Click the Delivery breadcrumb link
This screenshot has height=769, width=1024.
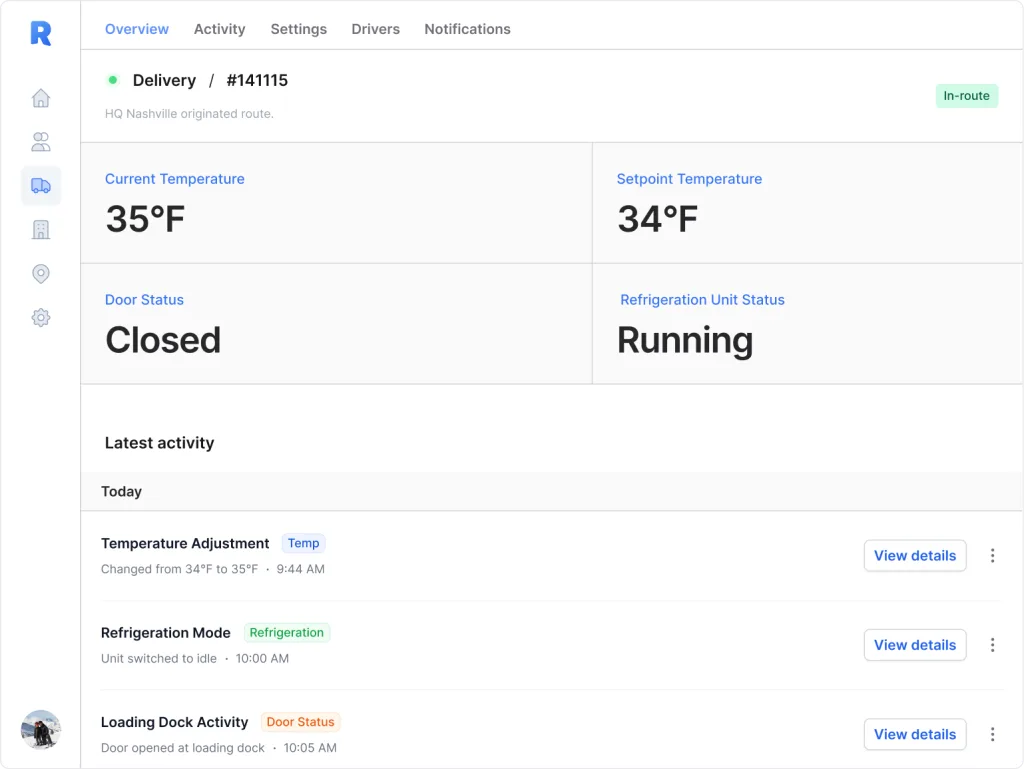[x=164, y=80]
